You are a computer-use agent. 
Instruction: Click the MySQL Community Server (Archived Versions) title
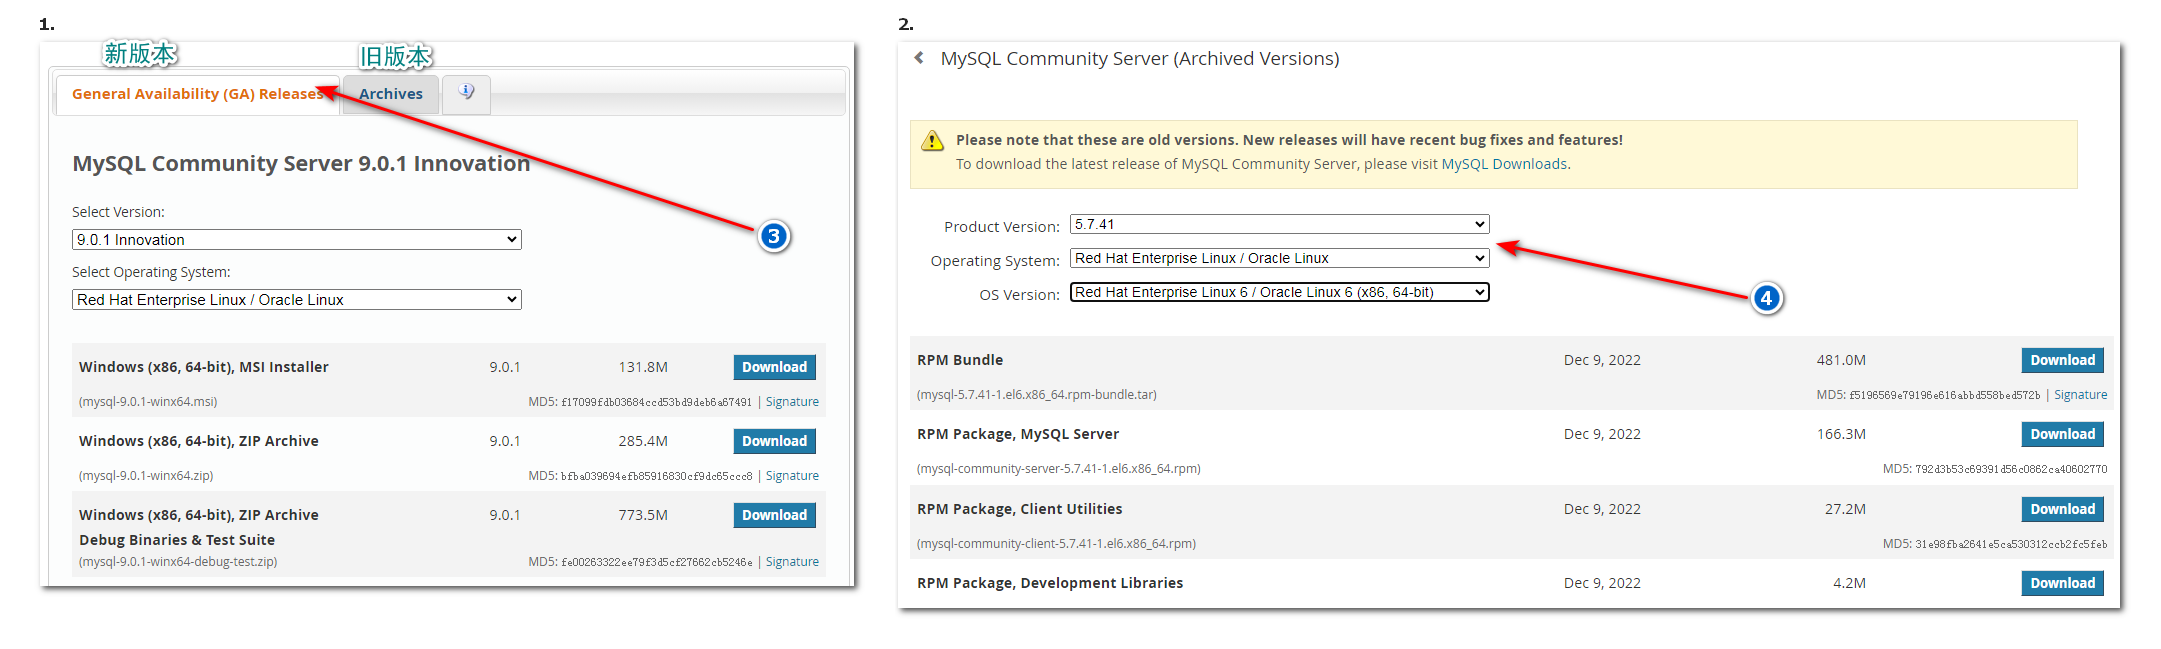[1140, 59]
